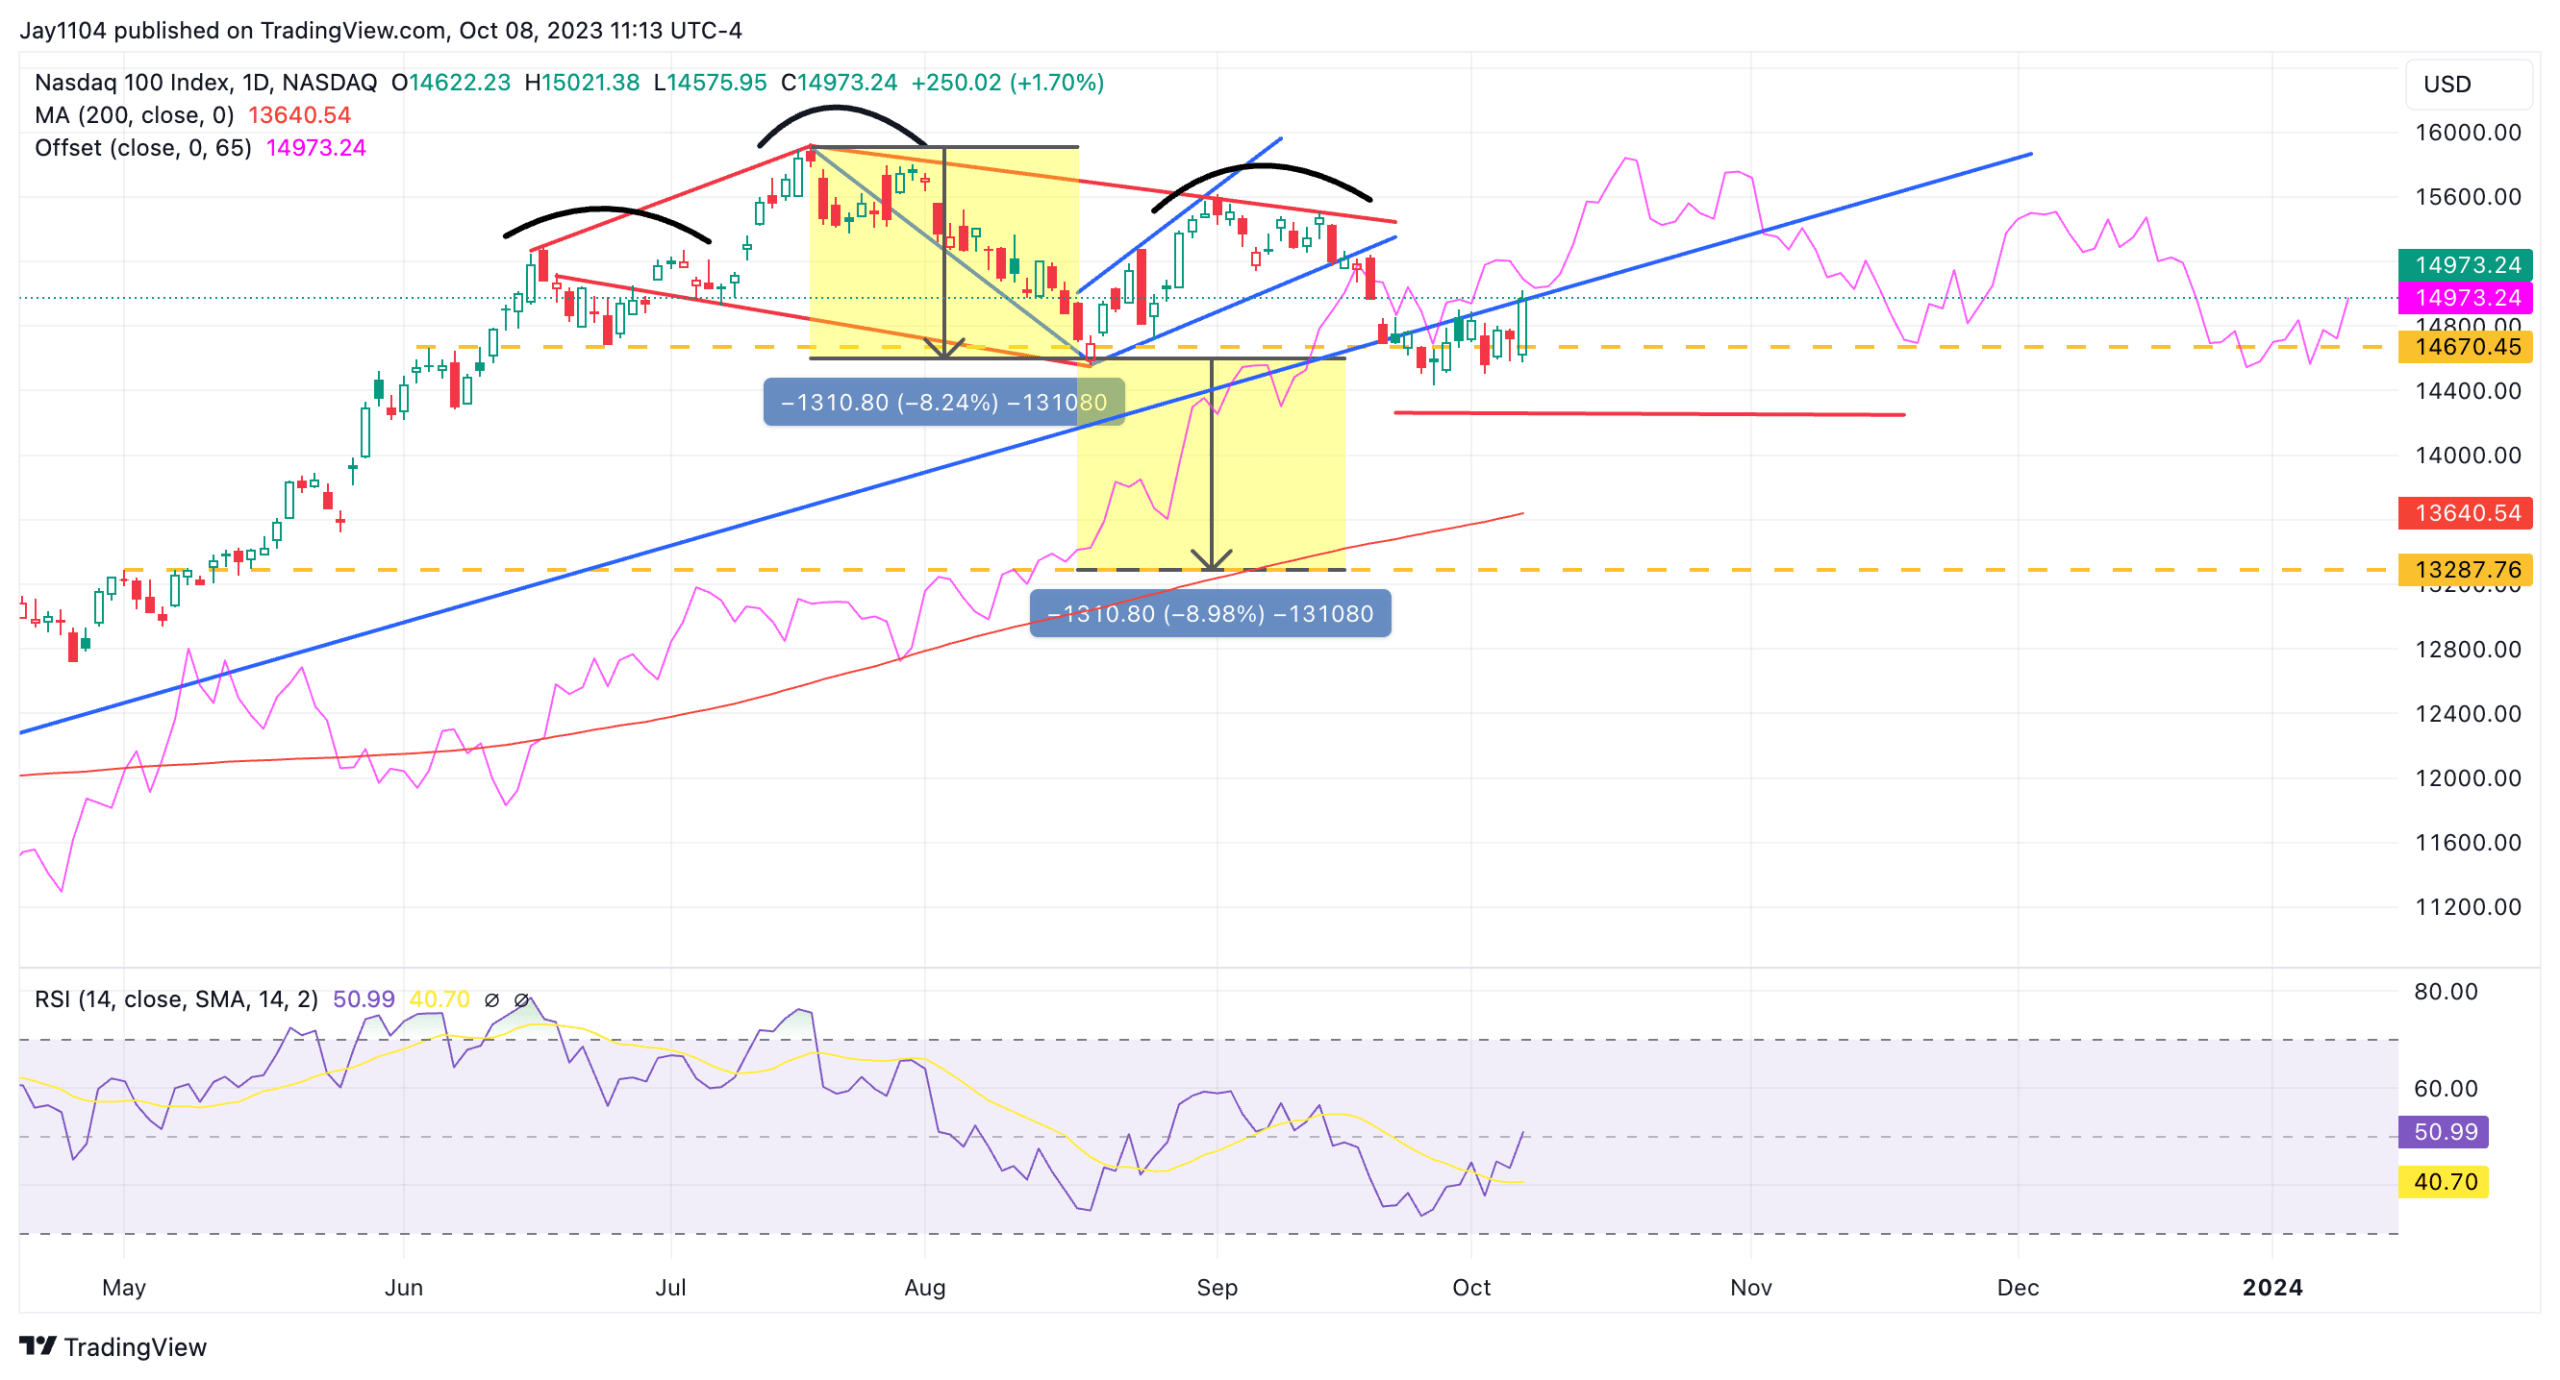Image resolution: width=2560 pixels, height=1380 pixels.
Task: Click the 60.00 RSI axis label
Action: tap(2445, 1088)
